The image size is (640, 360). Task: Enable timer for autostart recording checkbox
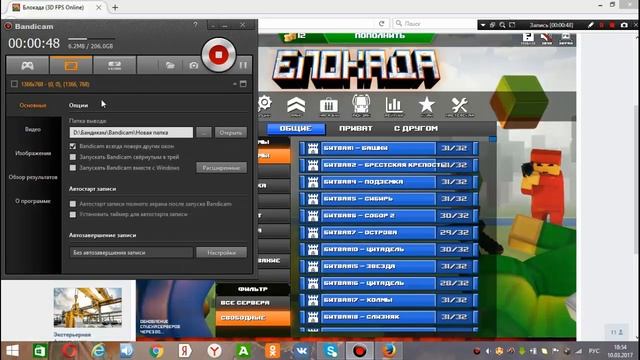[x=73, y=214]
